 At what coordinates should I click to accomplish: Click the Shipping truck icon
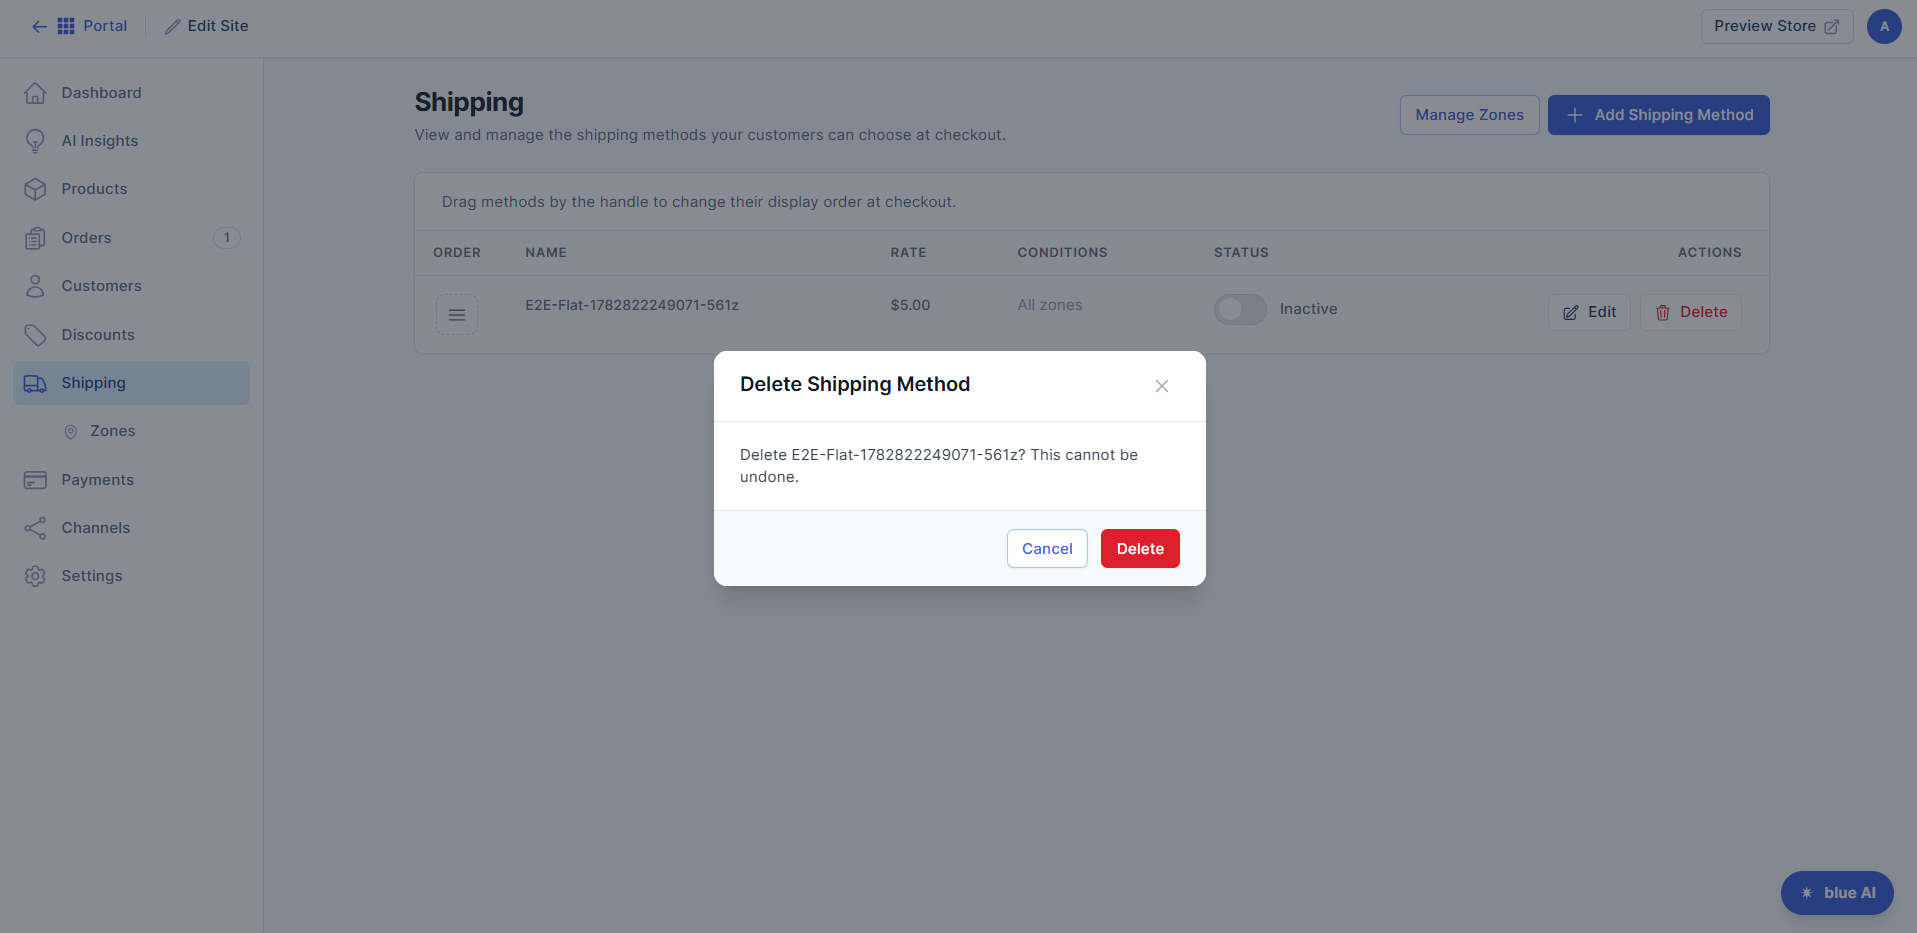pos(35,383)
